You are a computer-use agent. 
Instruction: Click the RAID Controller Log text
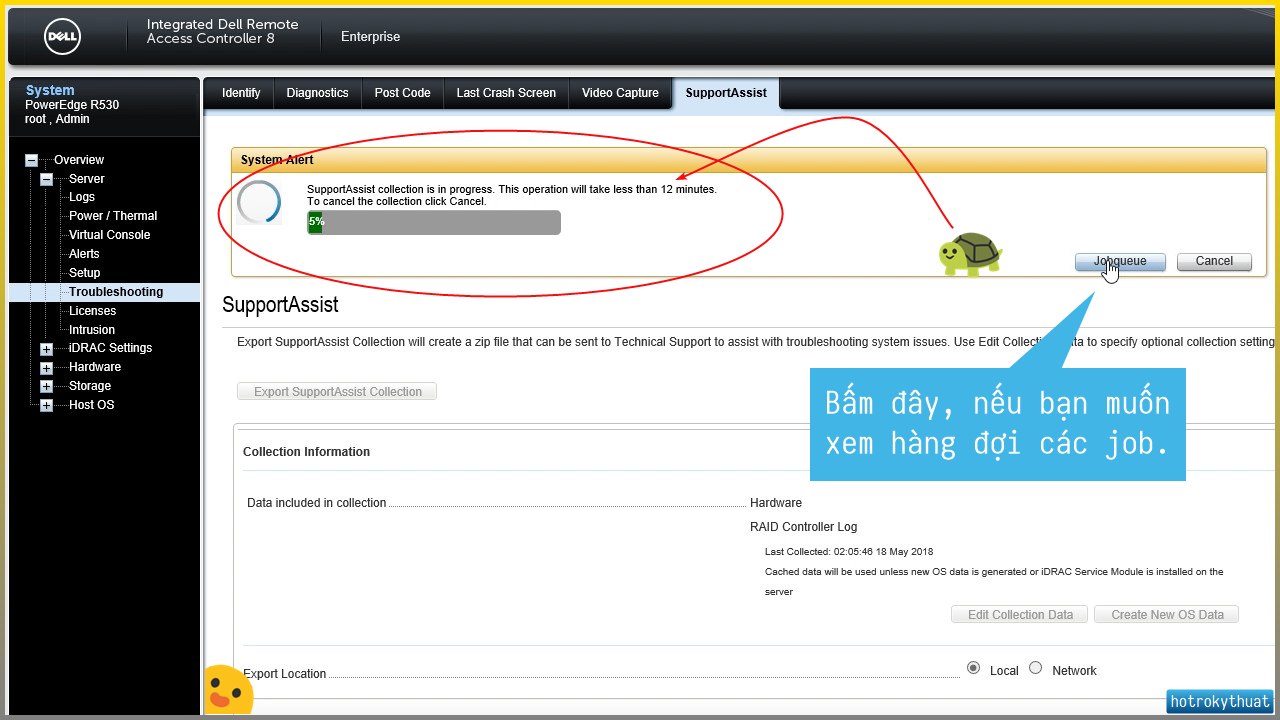tap(803, 527)
